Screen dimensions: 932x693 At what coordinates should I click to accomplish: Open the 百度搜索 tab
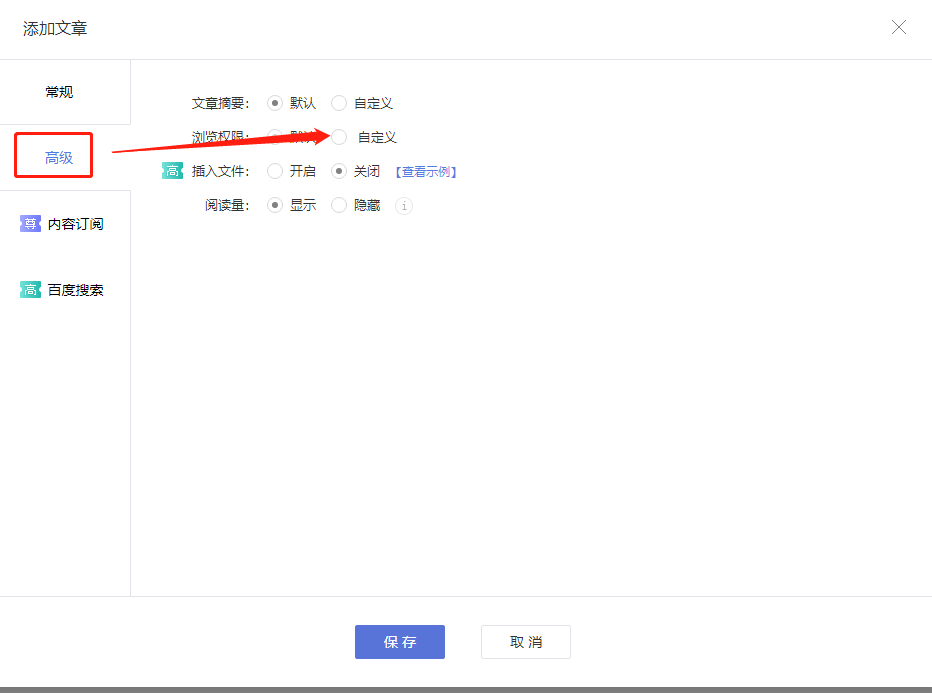(x=62, y=290)
